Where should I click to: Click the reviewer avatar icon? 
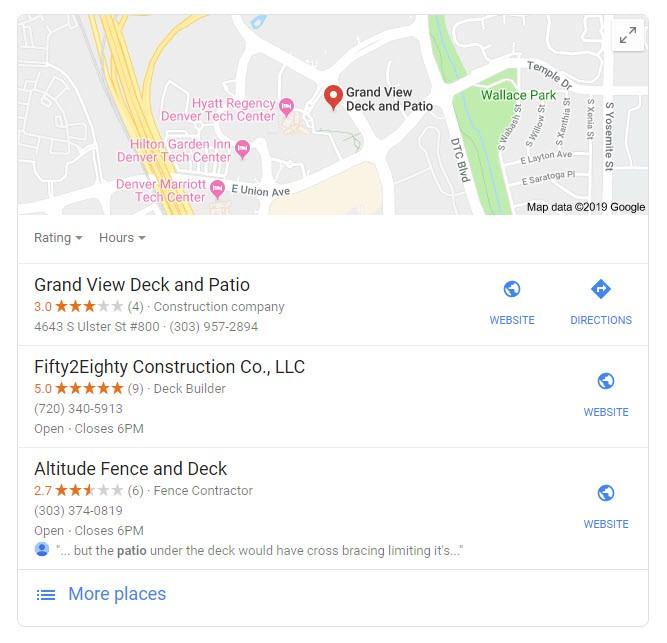(x=42, y=549)
